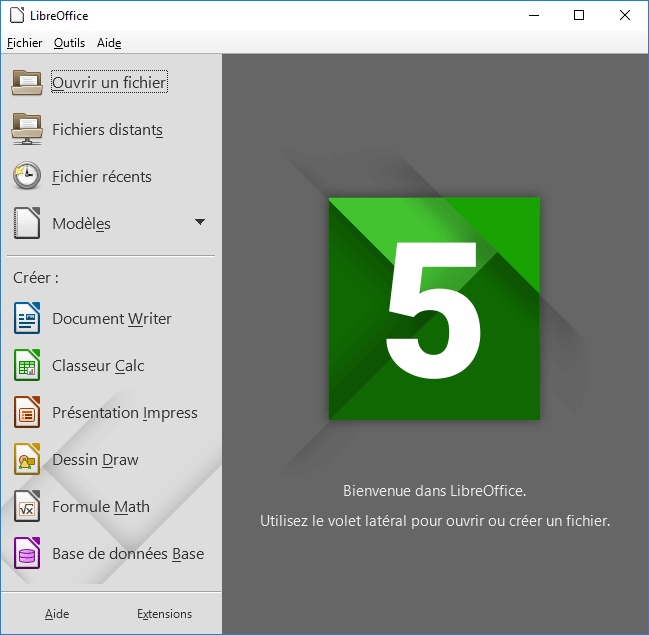Open the Outils menu
649x635 pixels.
coord(70,43)
